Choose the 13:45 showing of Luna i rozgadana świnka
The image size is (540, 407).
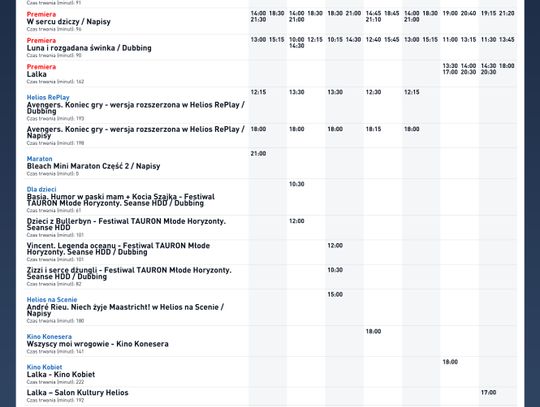(x=507, y=40)
